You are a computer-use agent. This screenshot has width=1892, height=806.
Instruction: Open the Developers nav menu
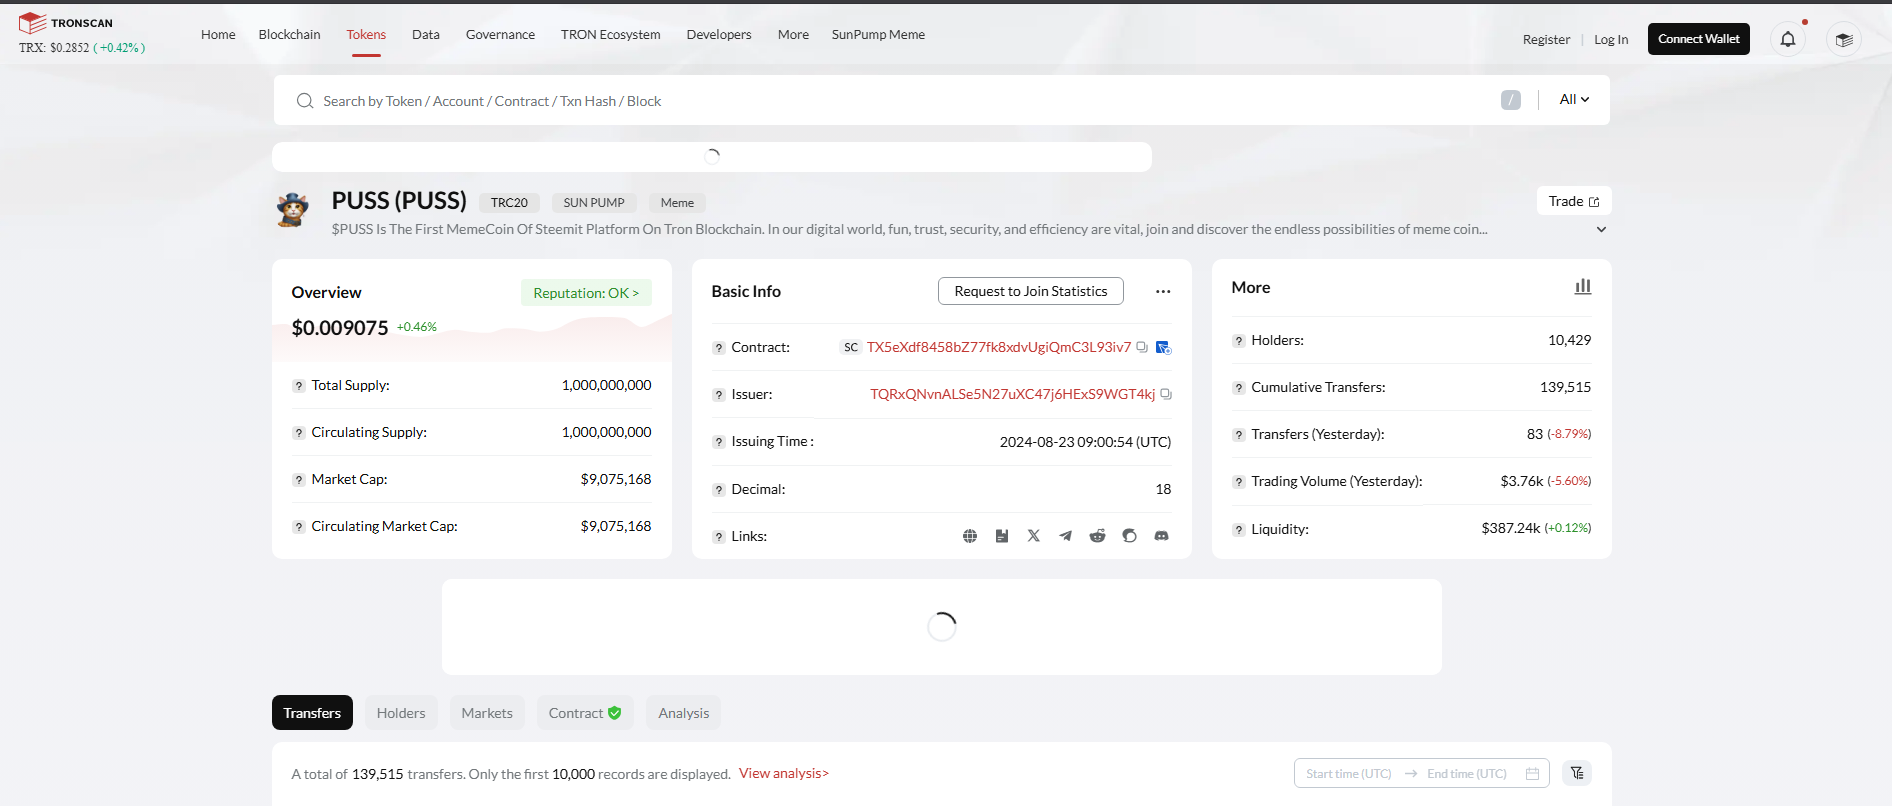click(719, 34)
